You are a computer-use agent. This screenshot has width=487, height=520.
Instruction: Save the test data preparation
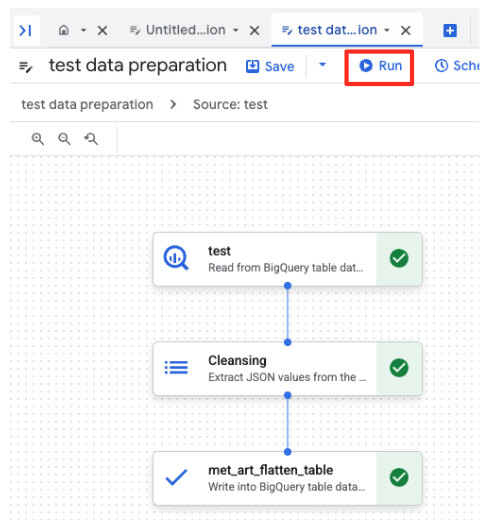coord(270,66)
